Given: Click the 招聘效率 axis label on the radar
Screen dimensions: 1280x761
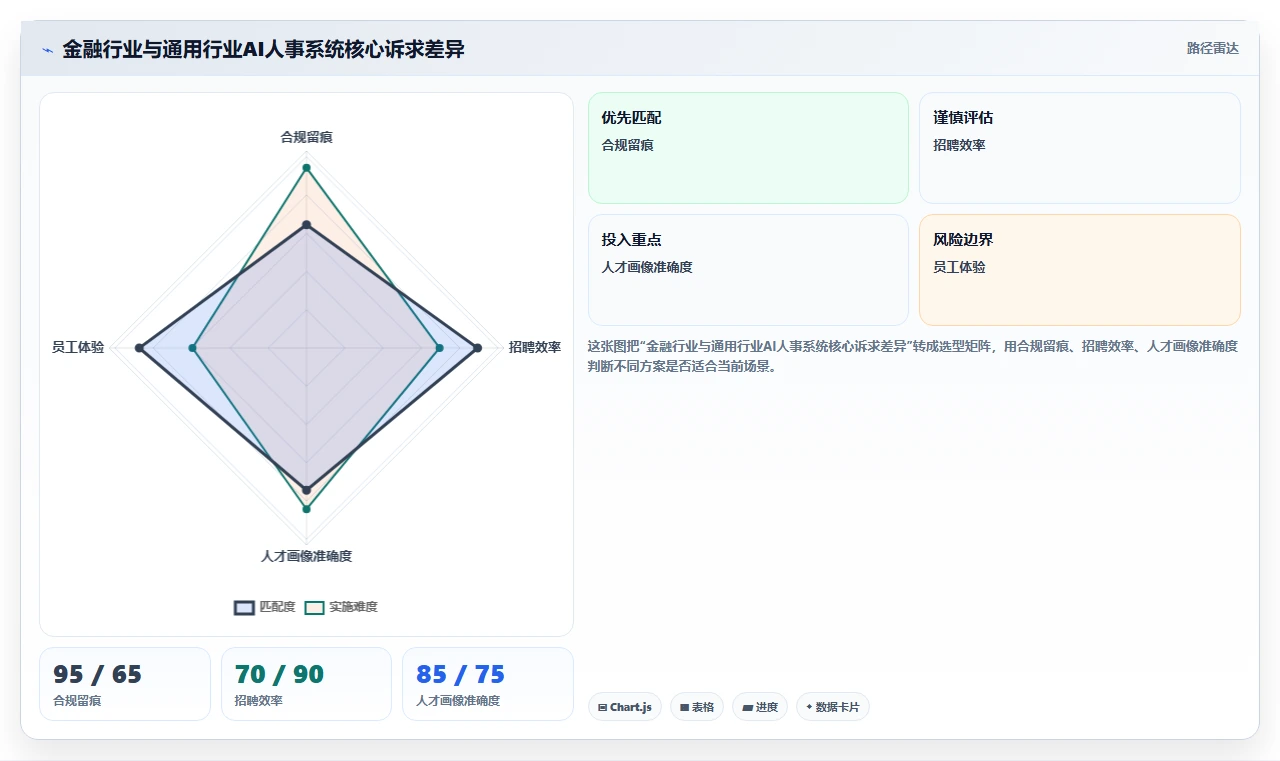Looking at the screenshot, I should [x=535, y=348].
